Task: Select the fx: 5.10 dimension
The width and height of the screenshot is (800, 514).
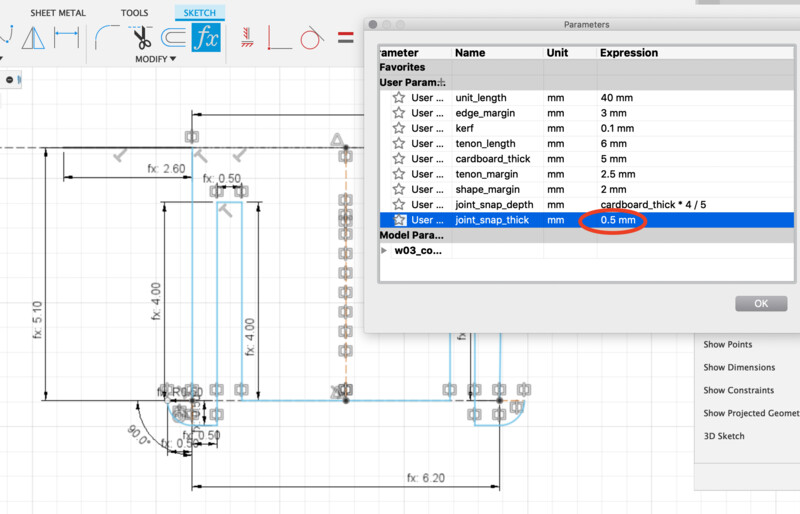Action: (37, 320)
